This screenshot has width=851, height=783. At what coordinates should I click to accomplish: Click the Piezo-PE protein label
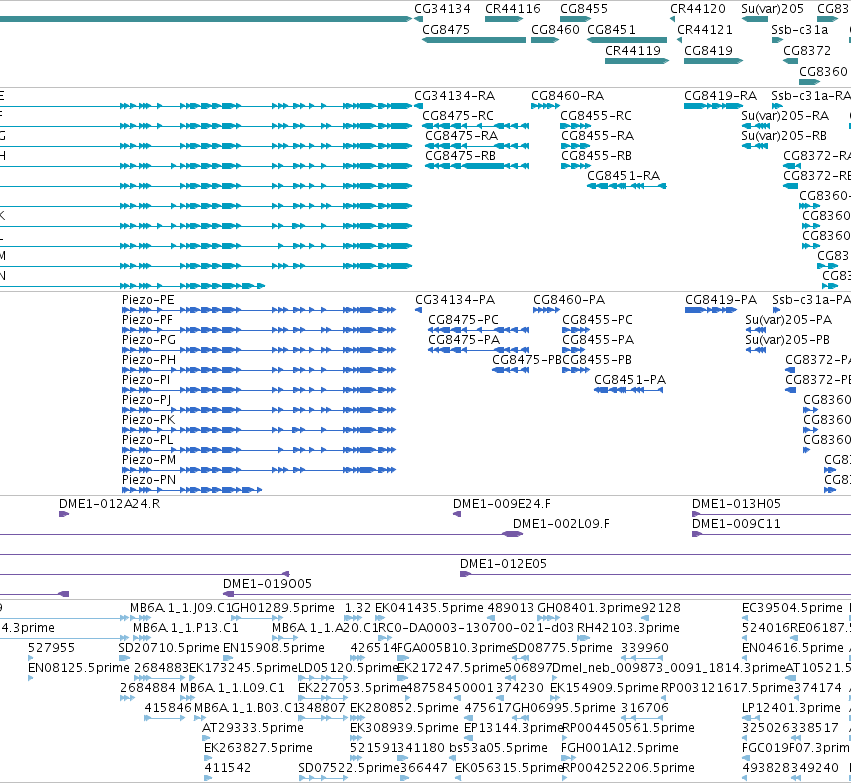[148, 300]
